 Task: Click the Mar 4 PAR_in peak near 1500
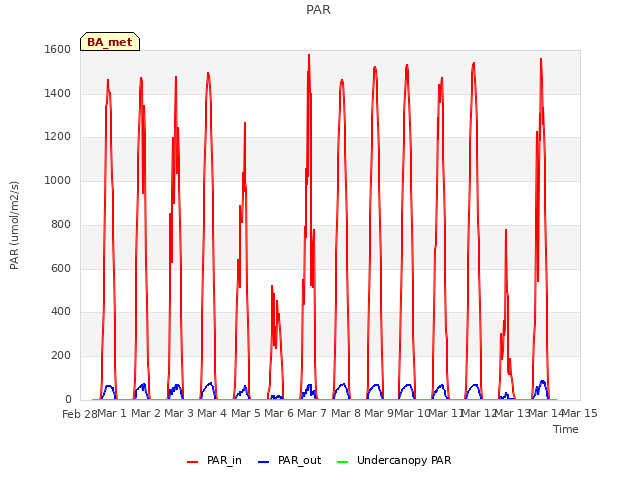(x=208, y=74)
